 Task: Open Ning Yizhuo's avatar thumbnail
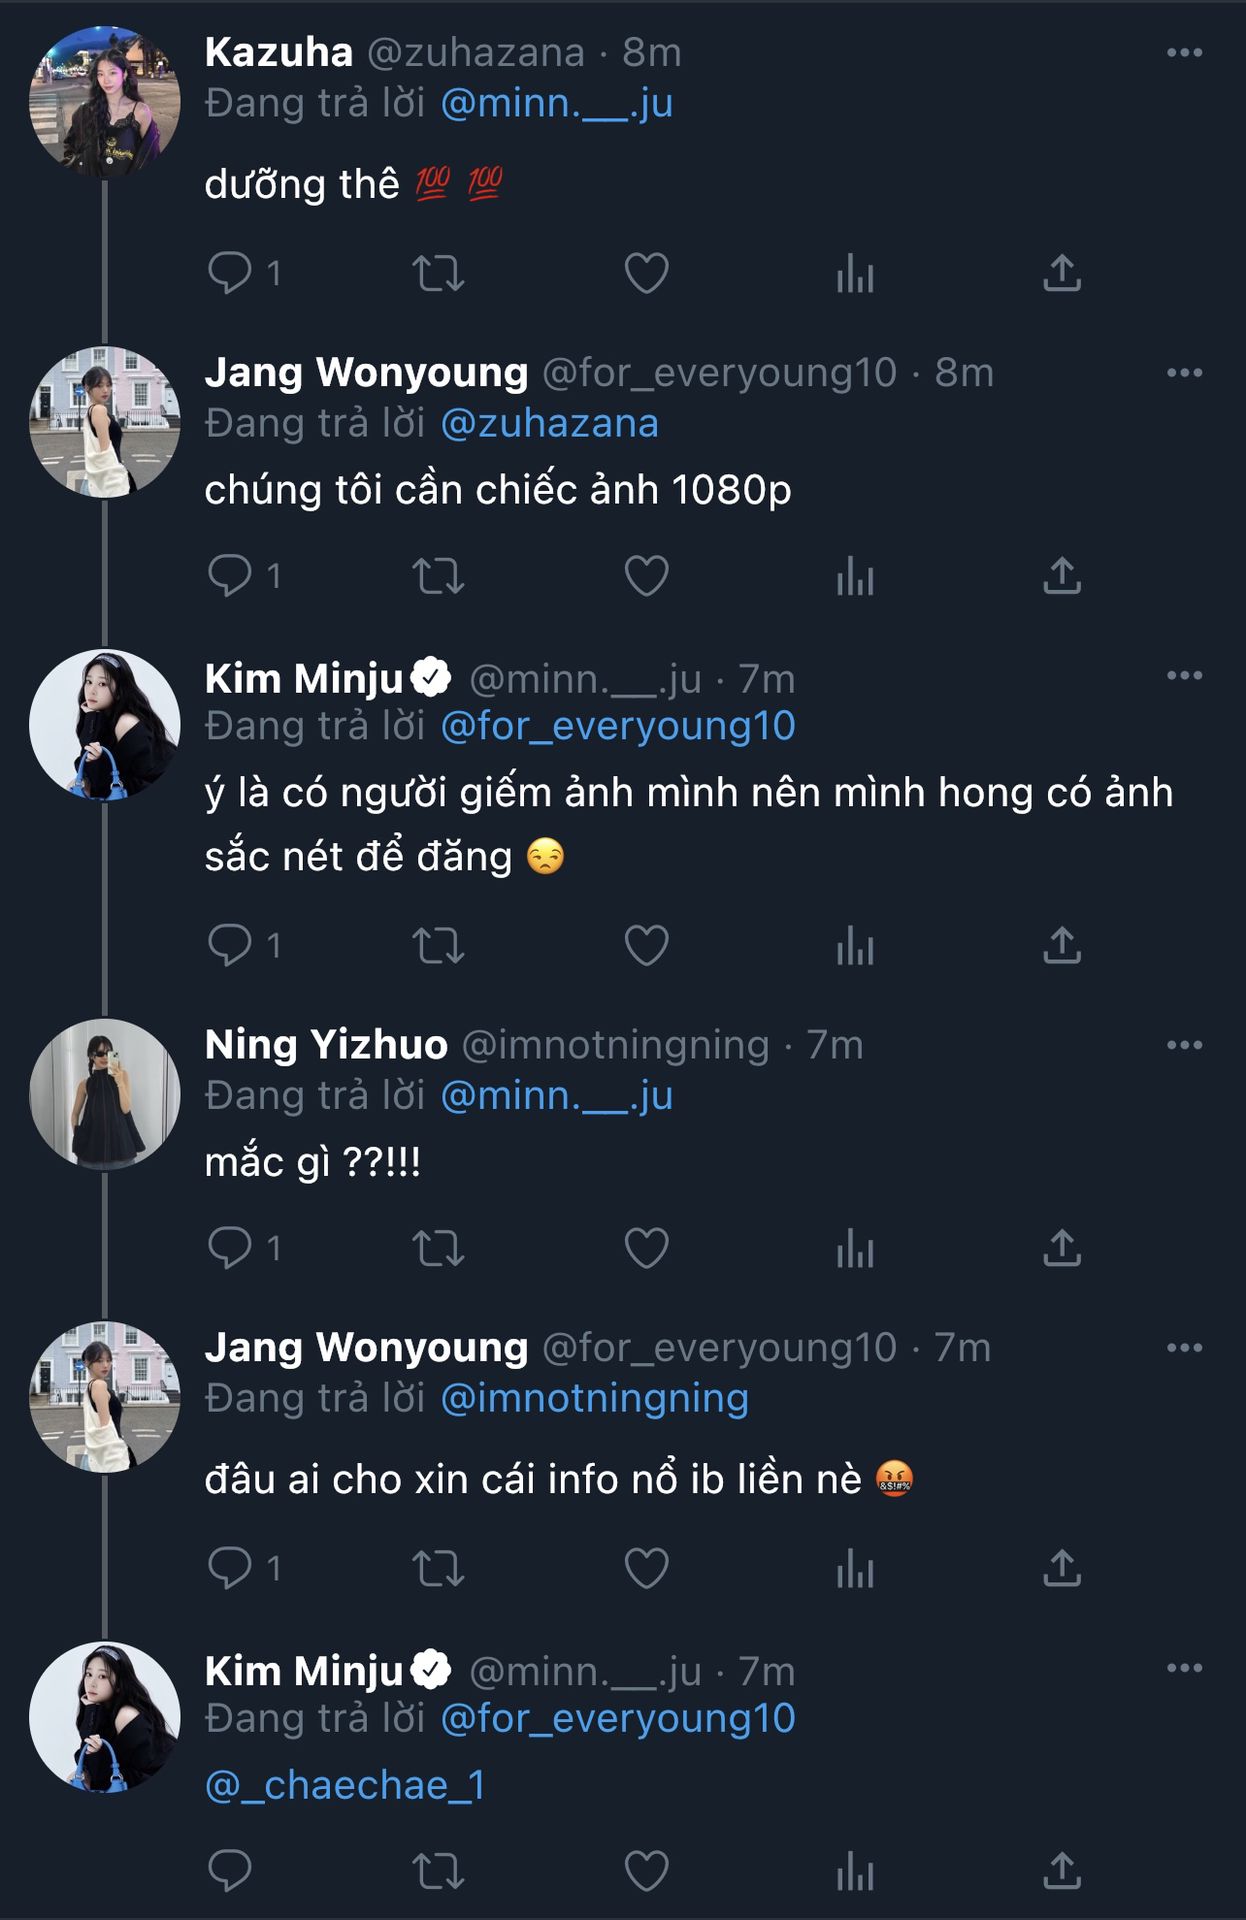(105, 1094)
